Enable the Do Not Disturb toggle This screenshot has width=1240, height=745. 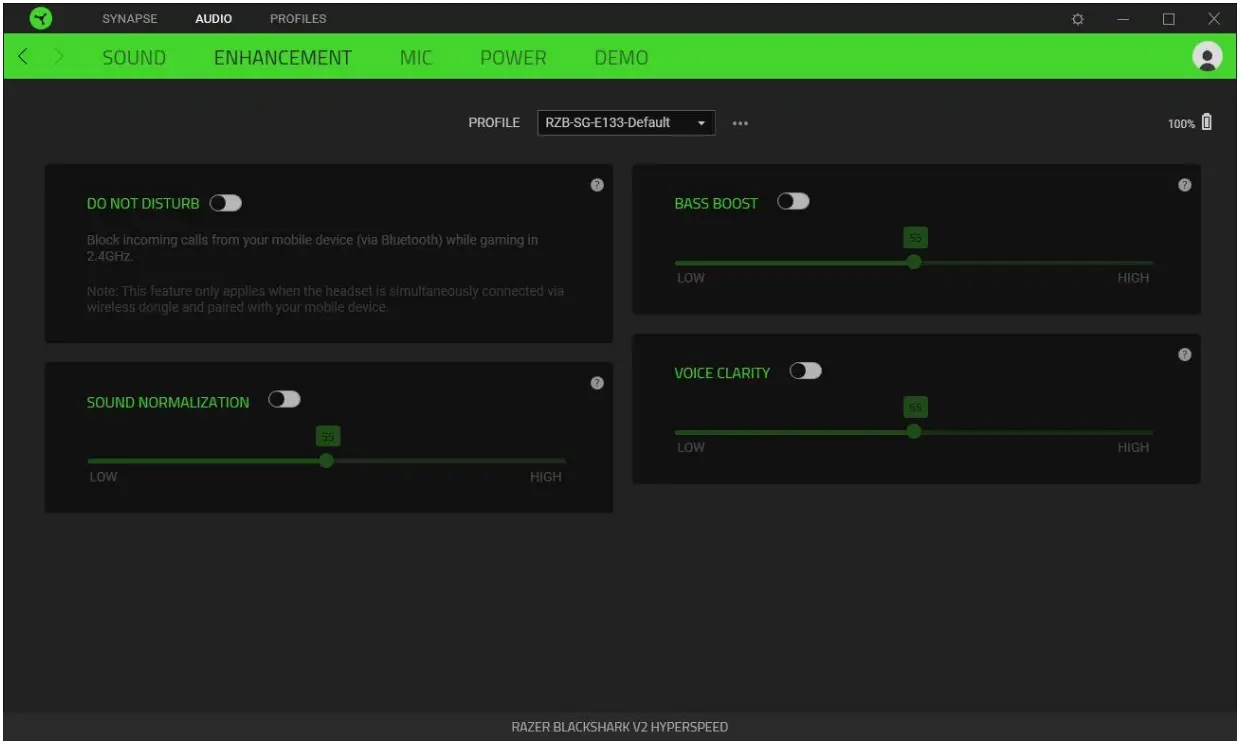[226, 203]
